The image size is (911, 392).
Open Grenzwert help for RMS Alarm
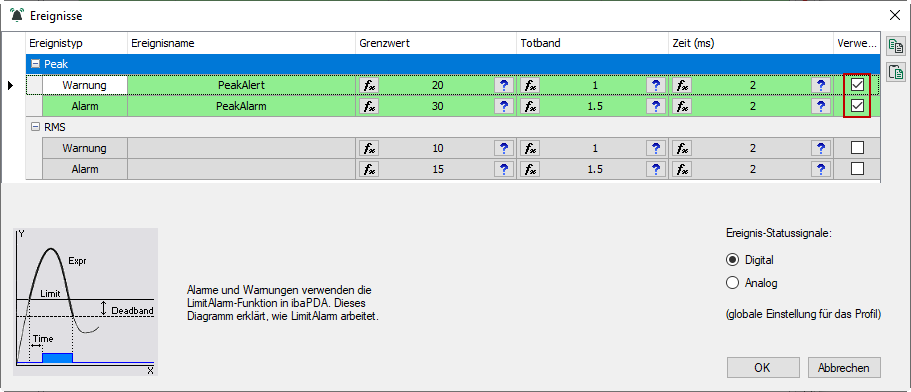504,169
